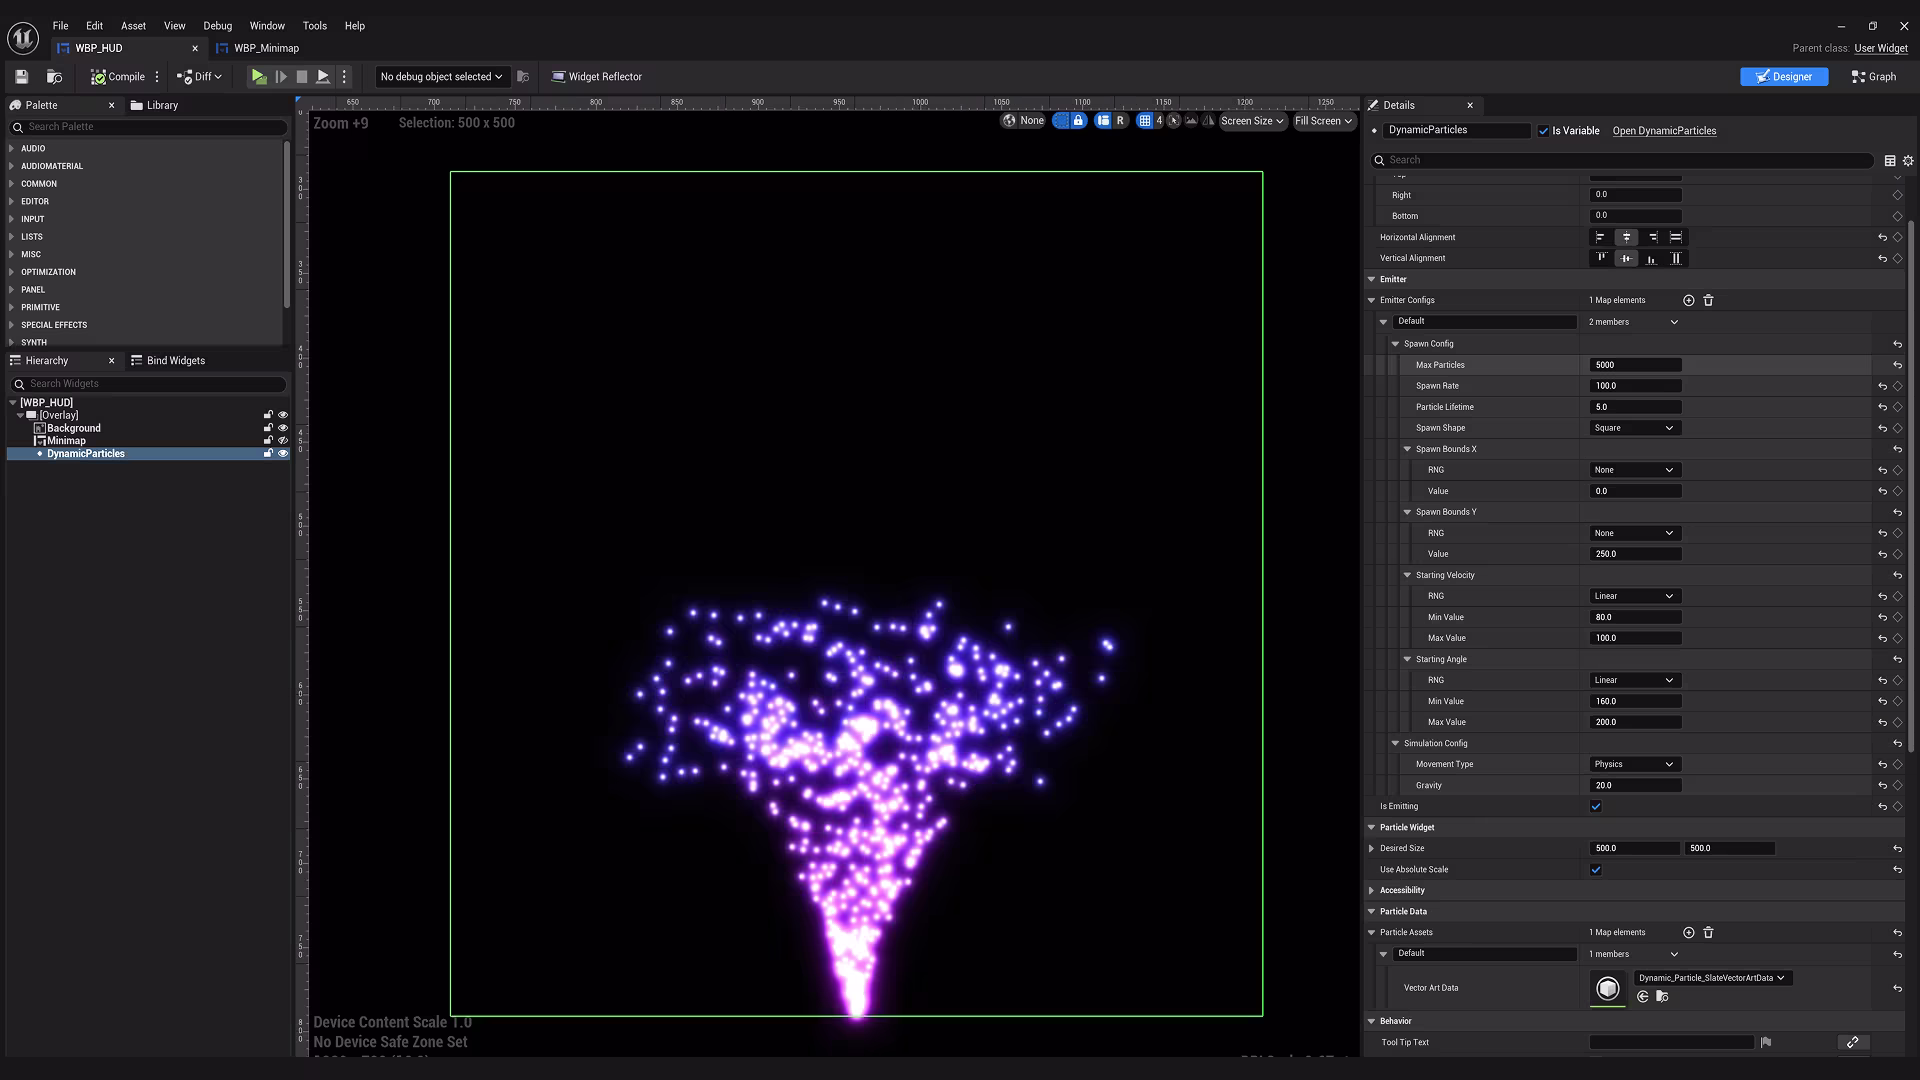1920x1080 pixels.
Task: Open the File menu
Action: (x=60, y=26)
